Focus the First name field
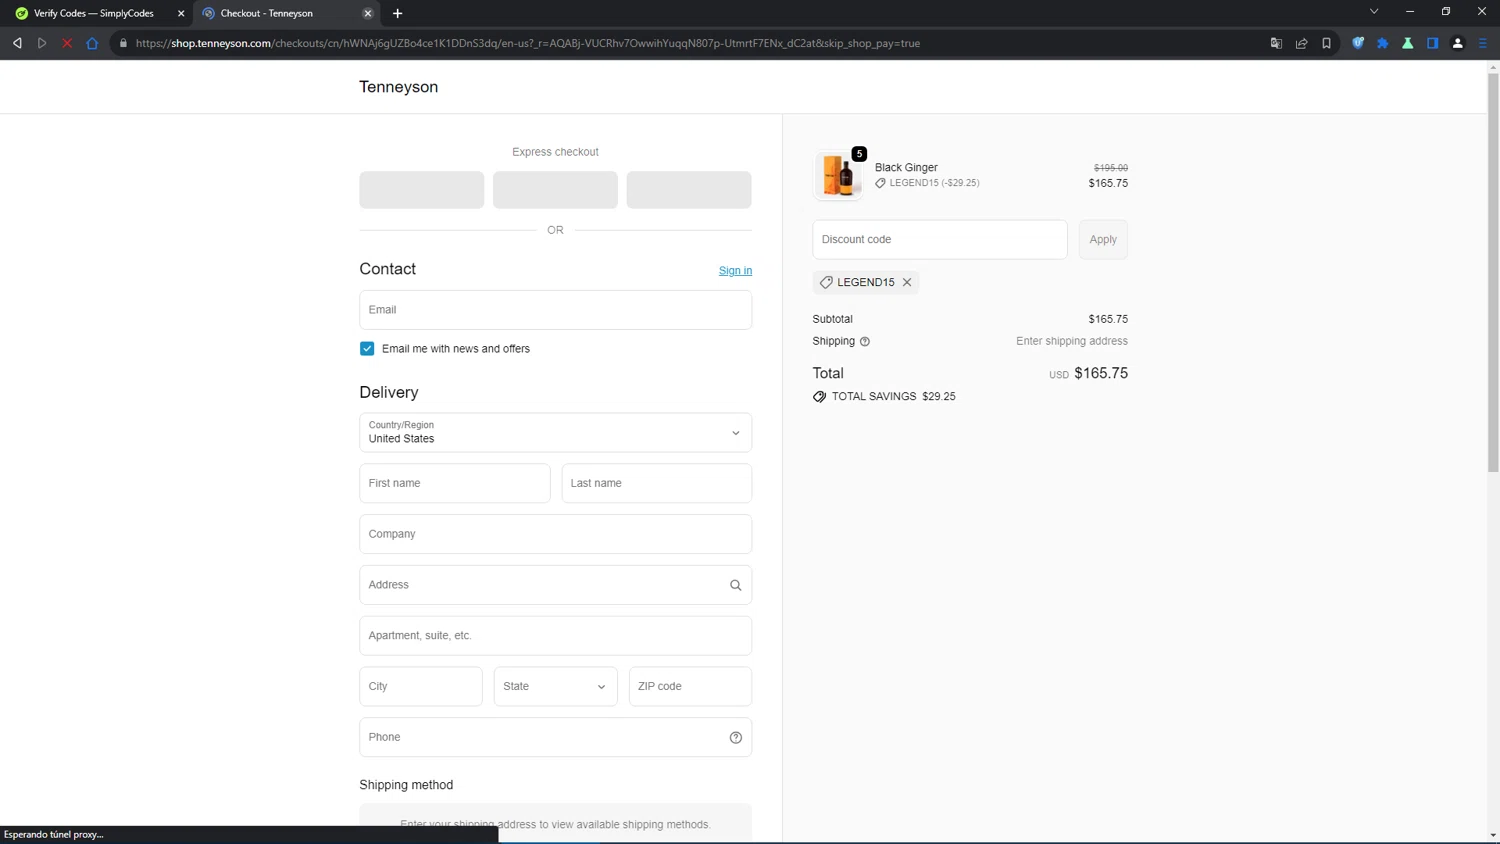The height and width of the screenshot is (844, 1500). [x=455, y=483]
